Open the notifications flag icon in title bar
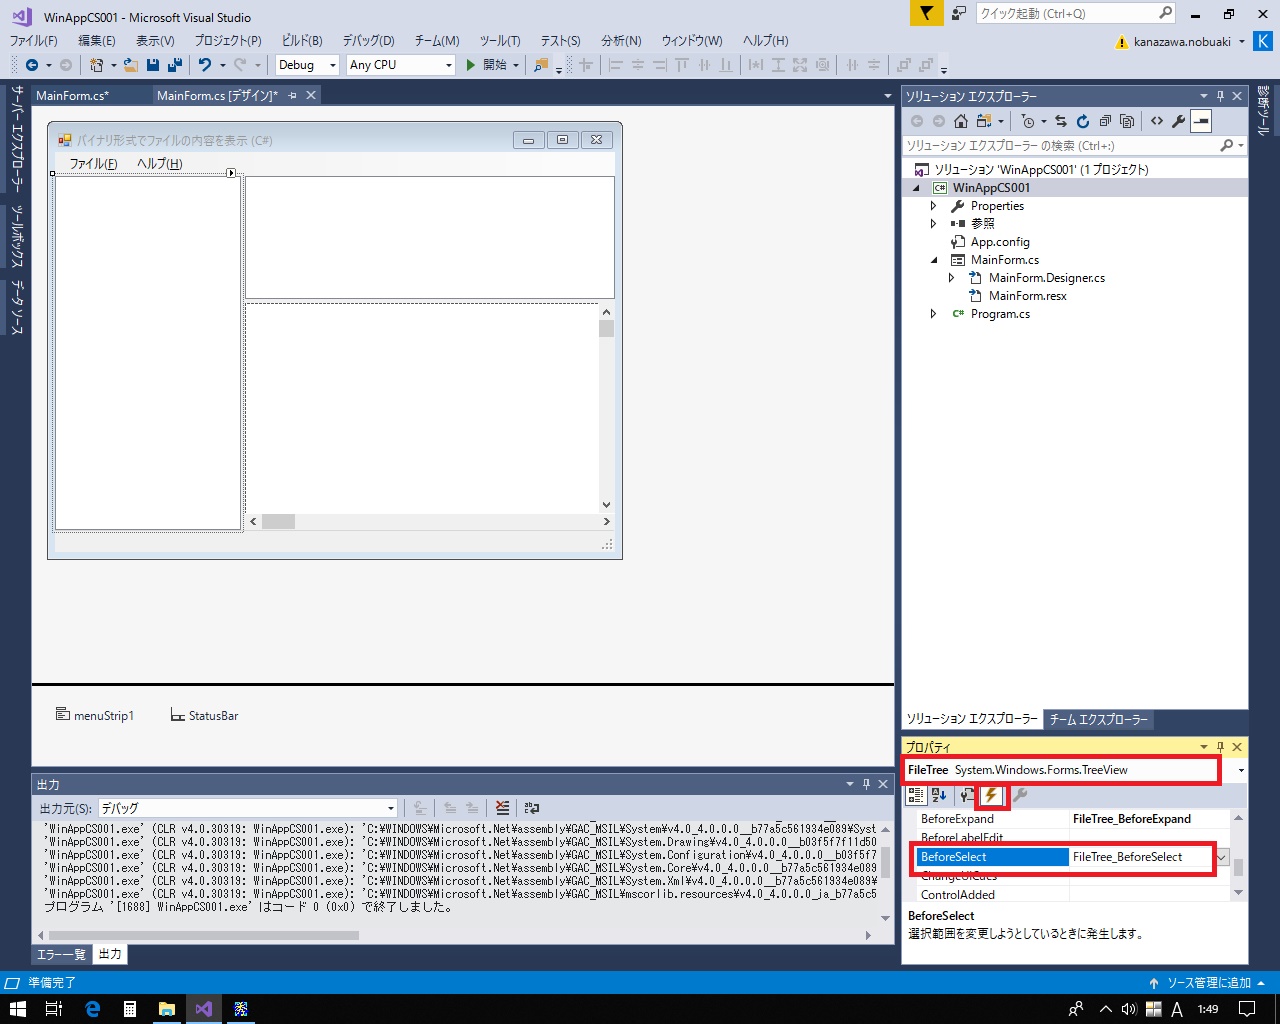 pos(927,13)
